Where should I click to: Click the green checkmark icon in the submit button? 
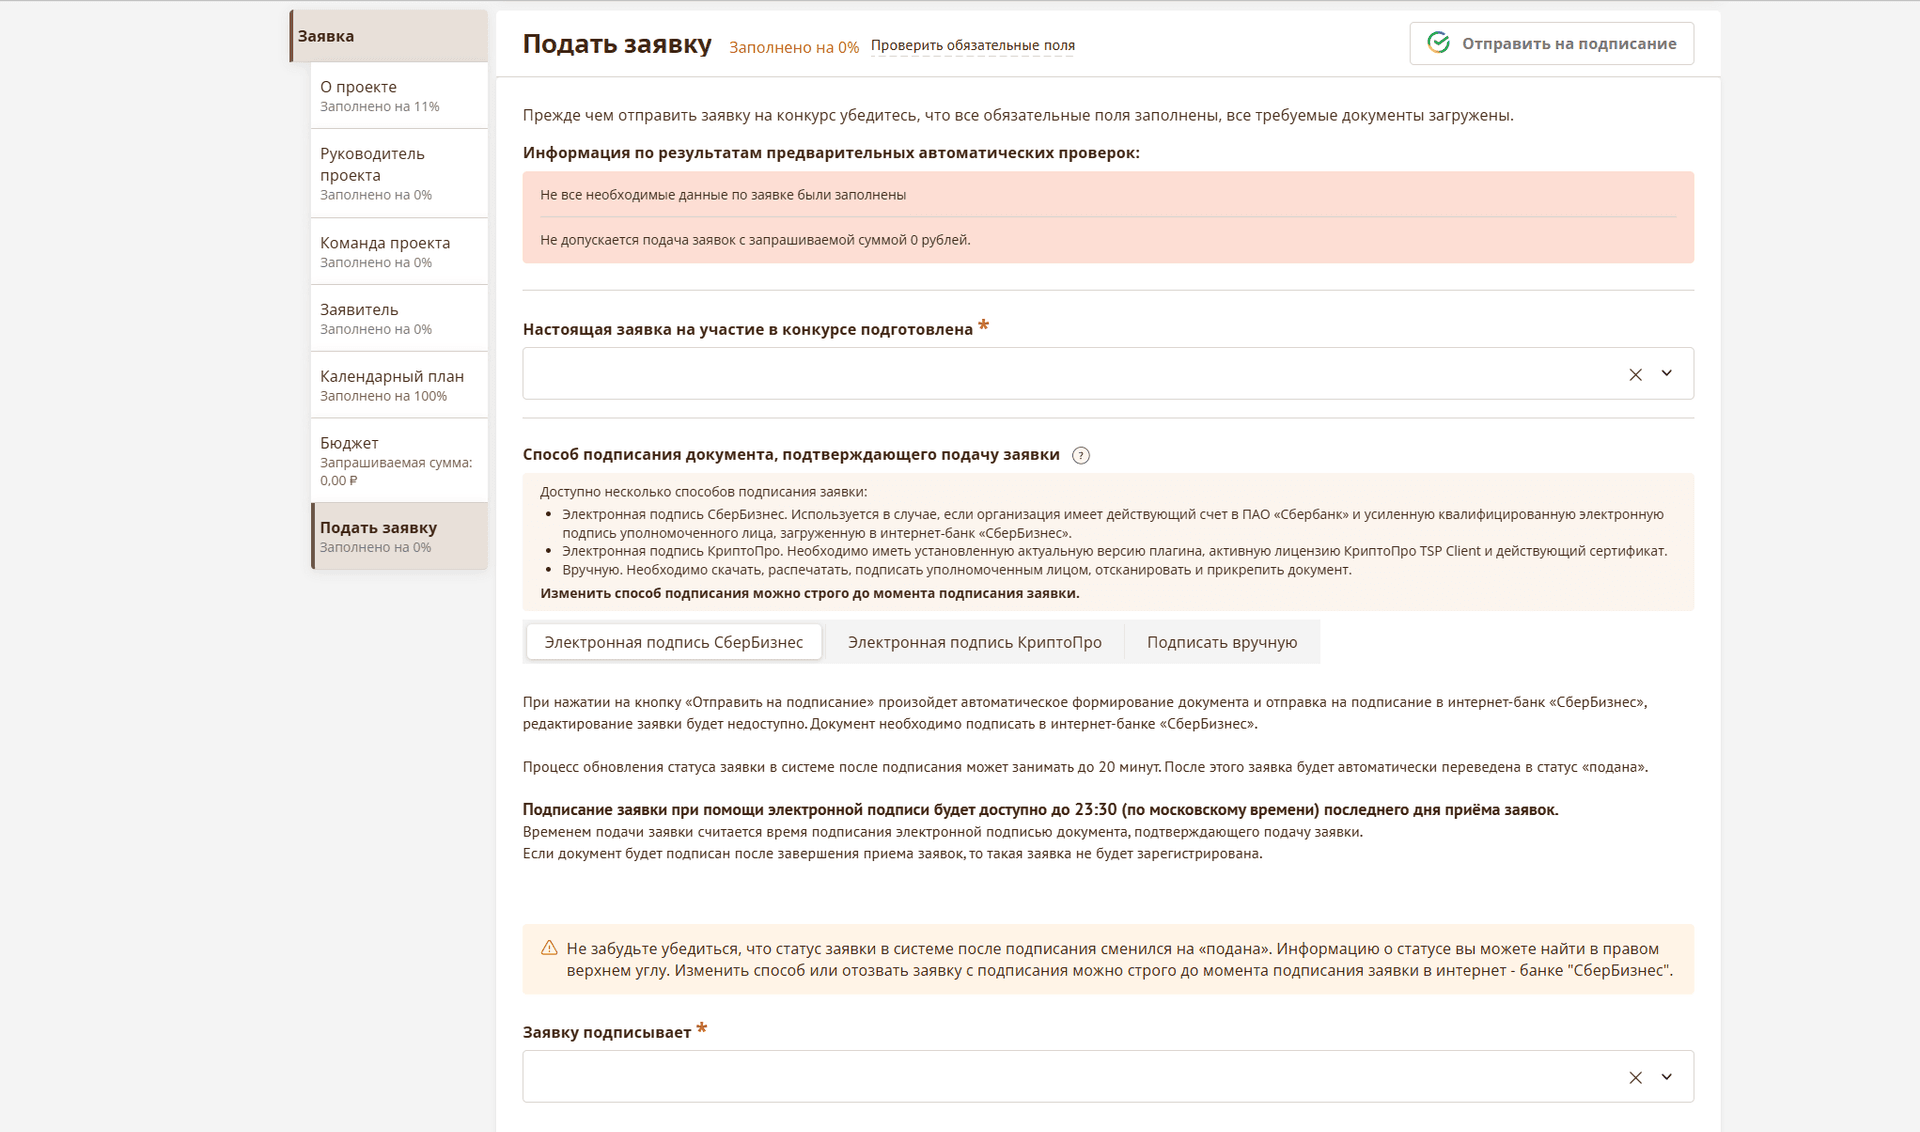tap(1438, 43)
